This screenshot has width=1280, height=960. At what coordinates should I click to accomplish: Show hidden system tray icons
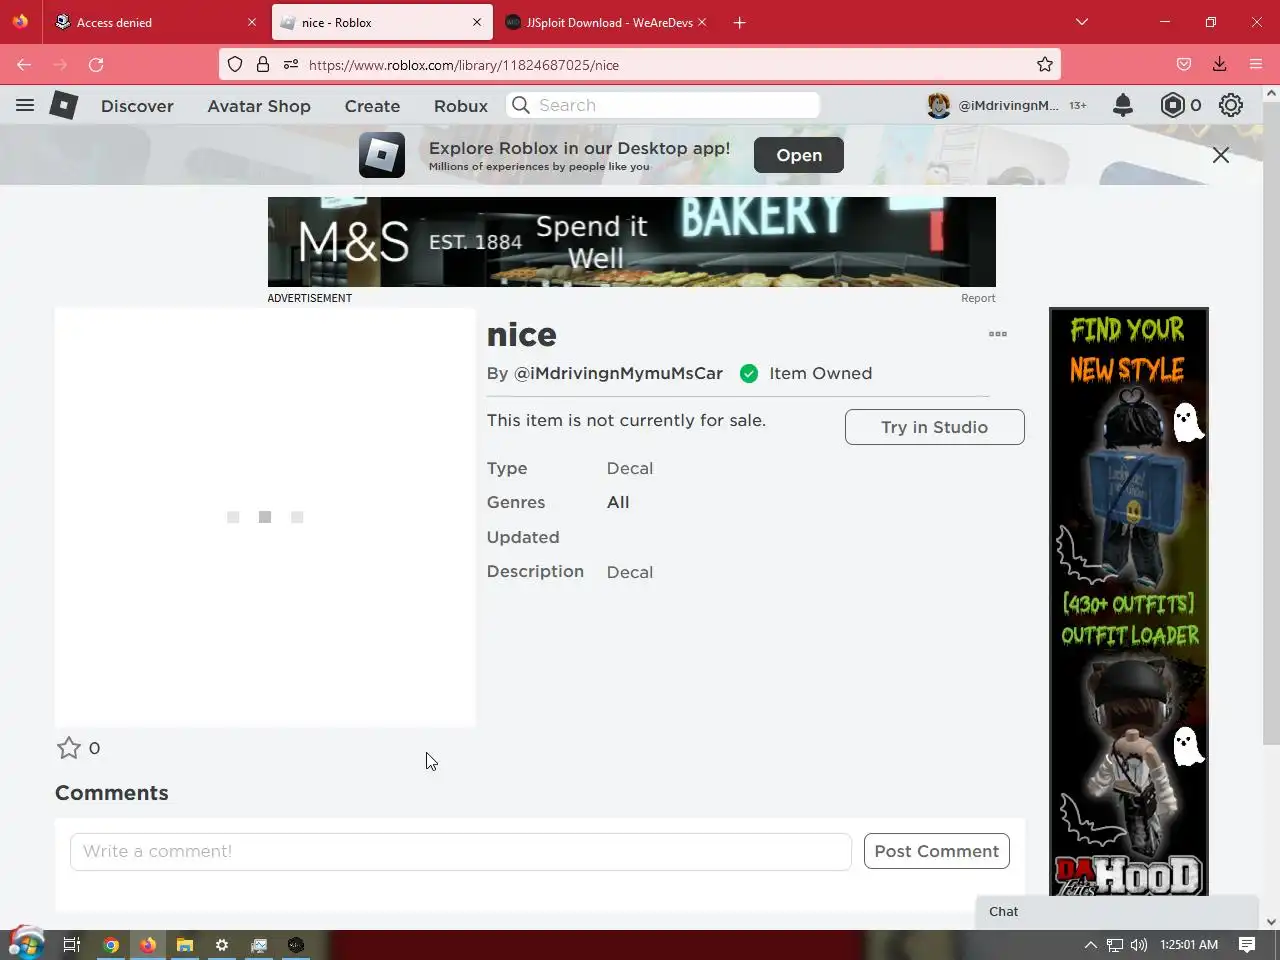[x=1090, y=944]
